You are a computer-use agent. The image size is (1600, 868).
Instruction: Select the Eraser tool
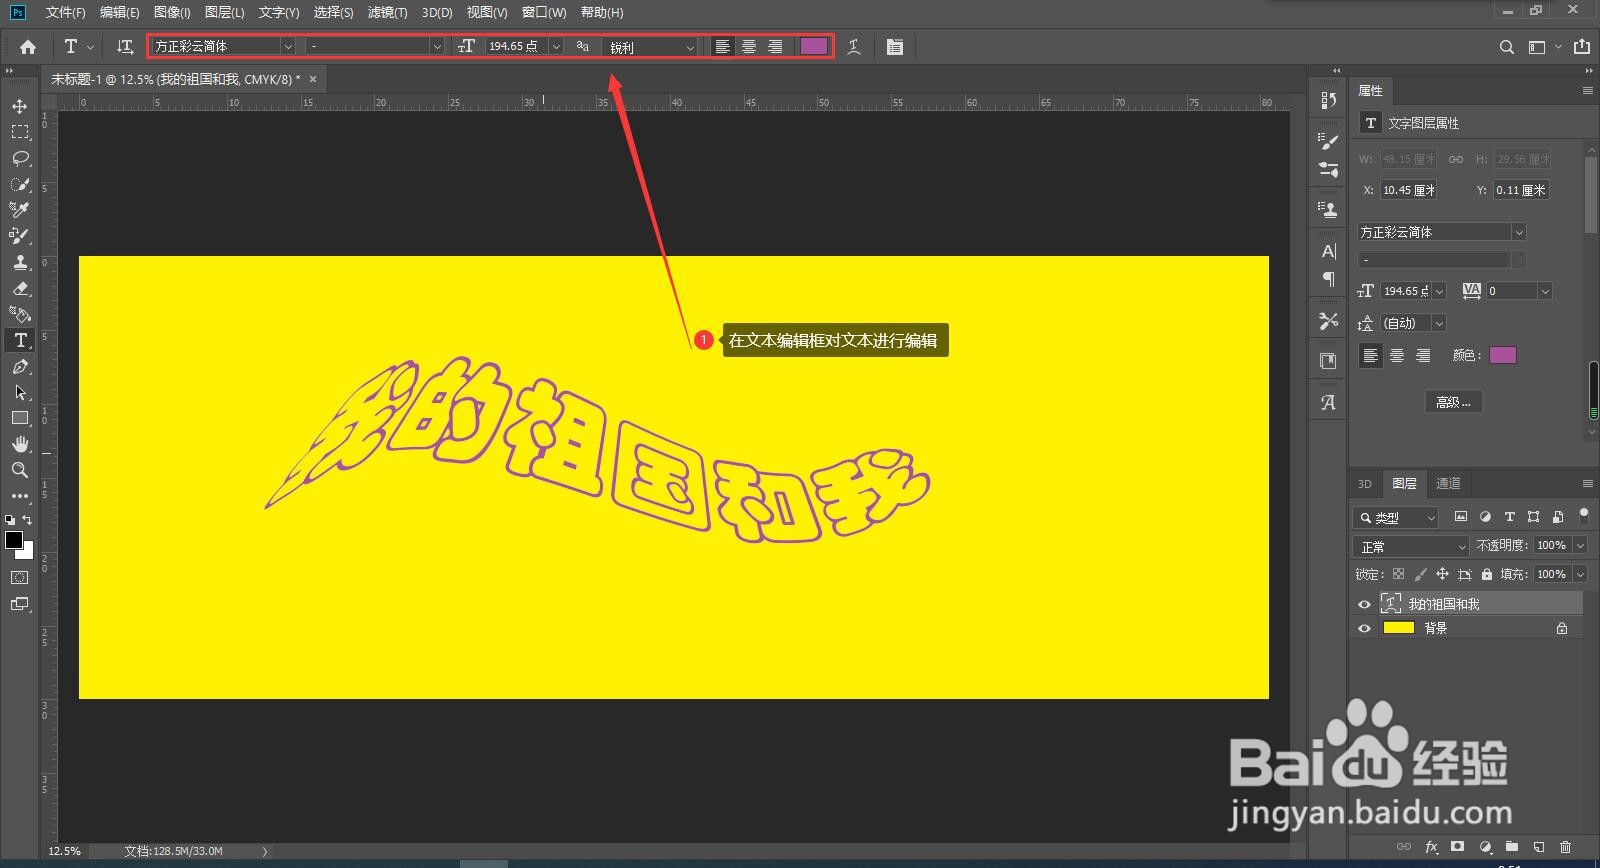20,288
